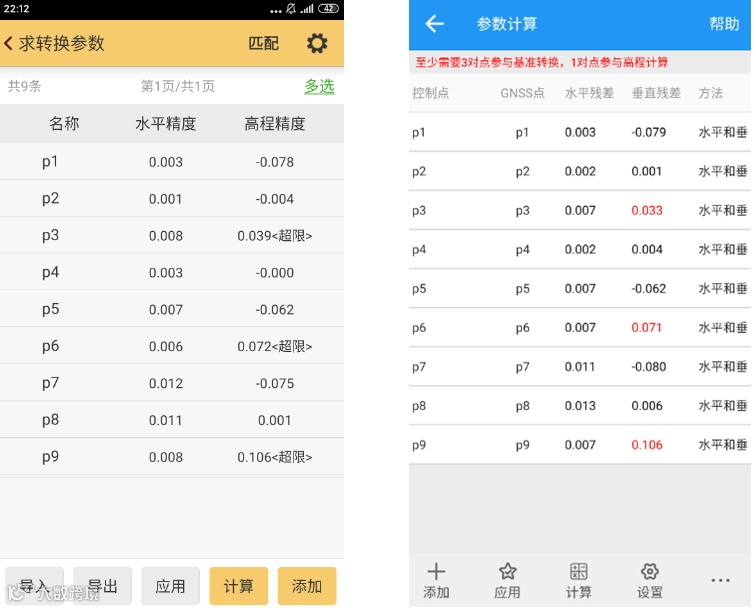
Task: Tap the 水平精度 column header
Action: (165, 124)
